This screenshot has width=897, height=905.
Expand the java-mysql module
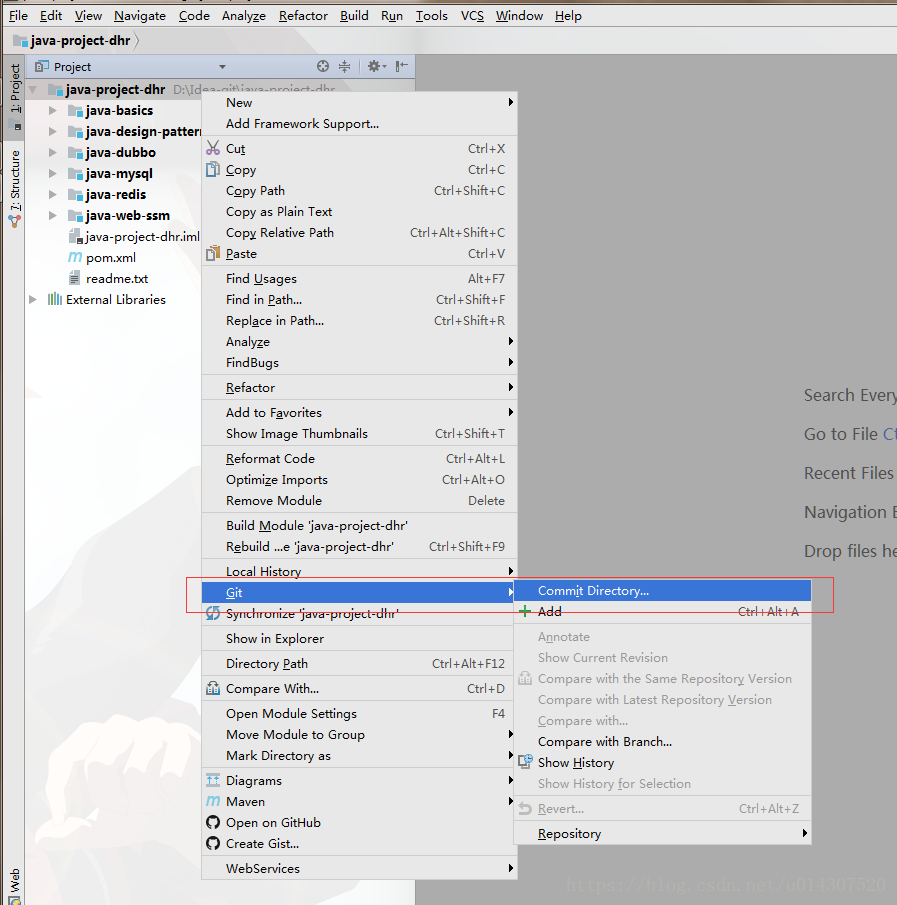(53, 173)
